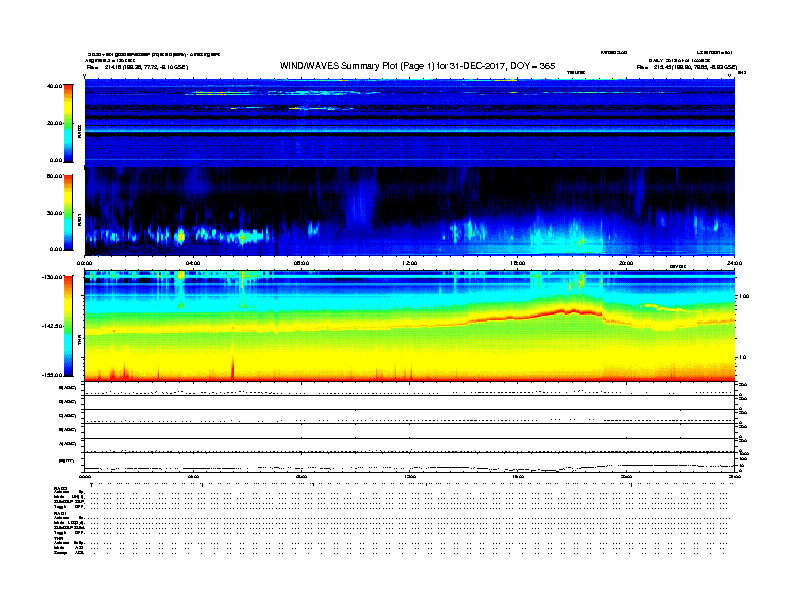792x612 pixels.
Task: Click the top-left Pos coordinates line
Action: (x=137, y=67)
